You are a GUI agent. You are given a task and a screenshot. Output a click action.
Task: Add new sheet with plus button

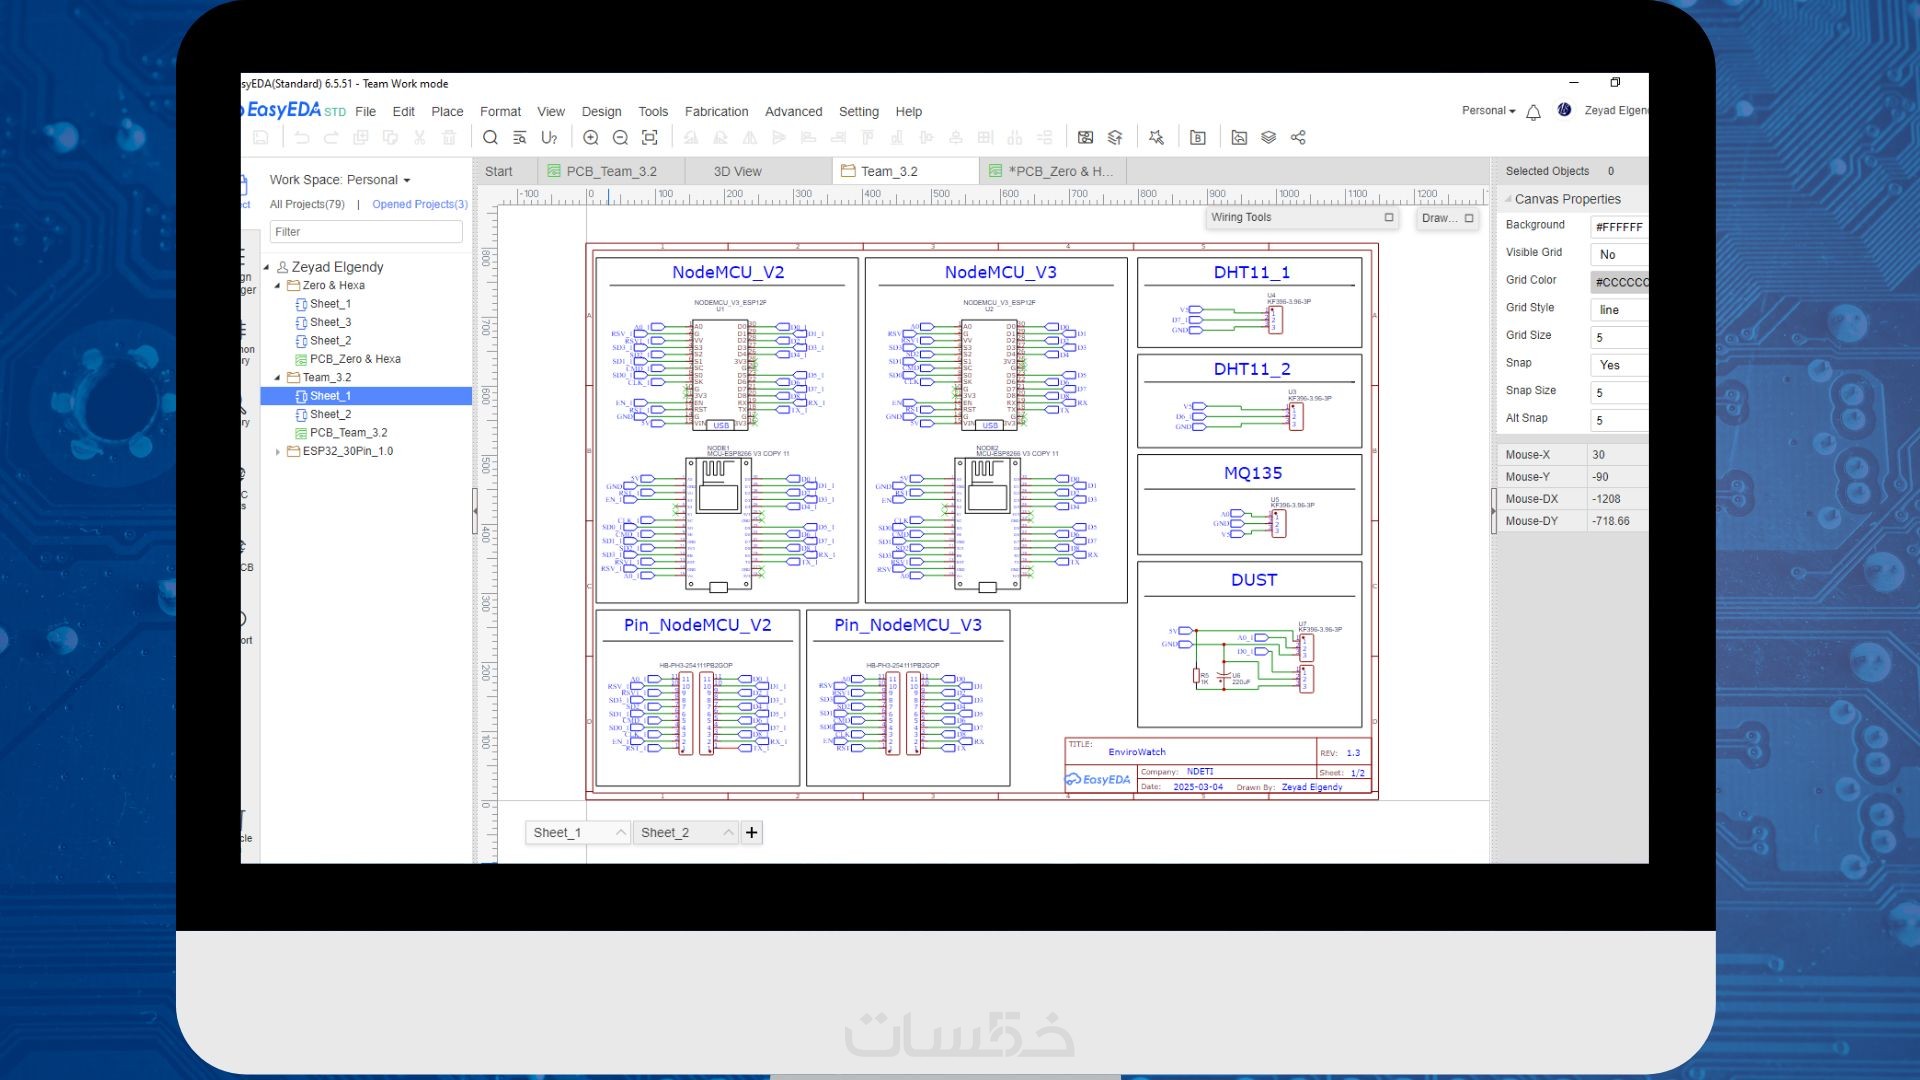752,833
